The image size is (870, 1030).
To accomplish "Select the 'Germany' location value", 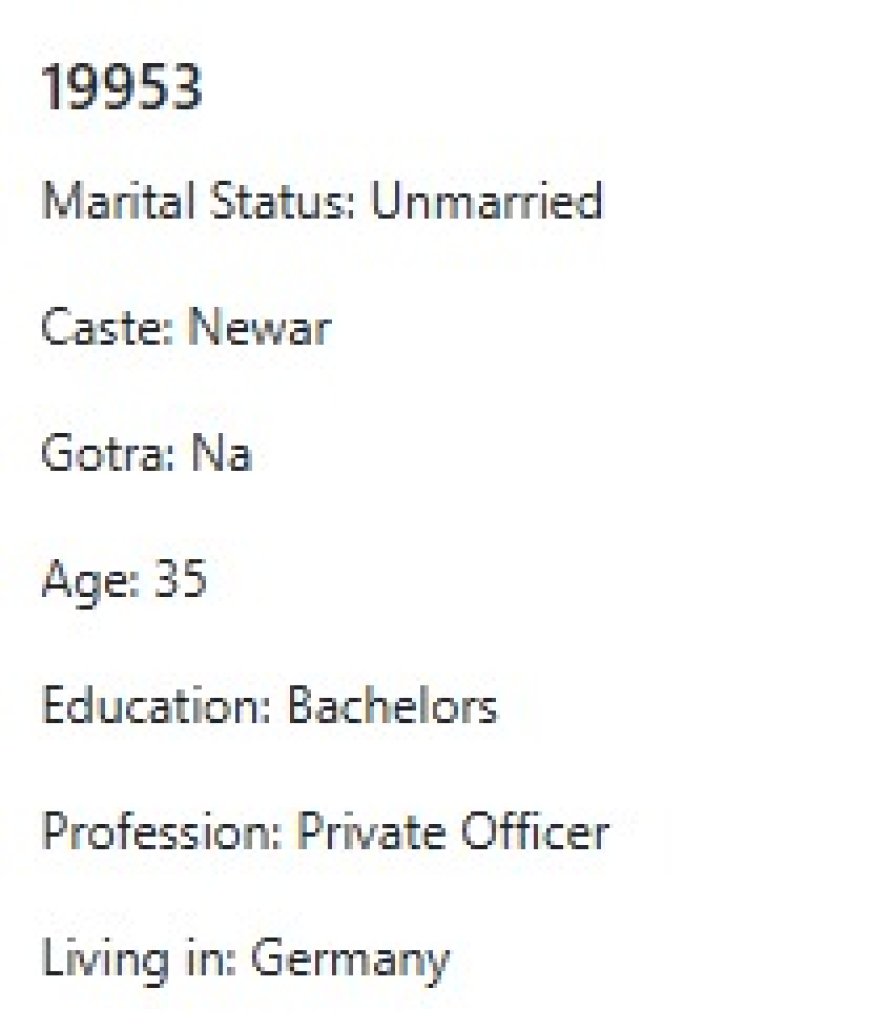I will (350, 960).
